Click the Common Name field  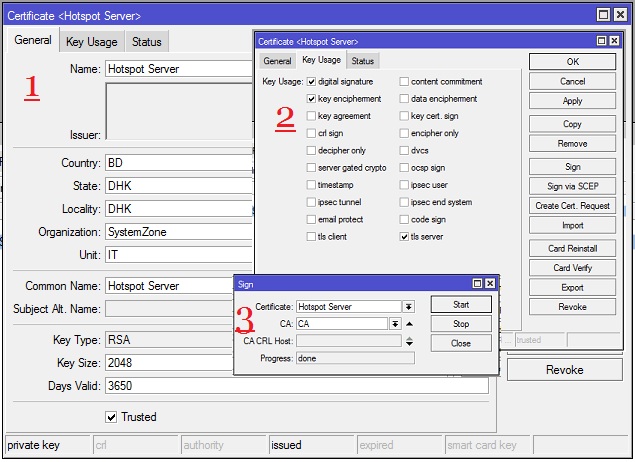(x=170, y=286)
